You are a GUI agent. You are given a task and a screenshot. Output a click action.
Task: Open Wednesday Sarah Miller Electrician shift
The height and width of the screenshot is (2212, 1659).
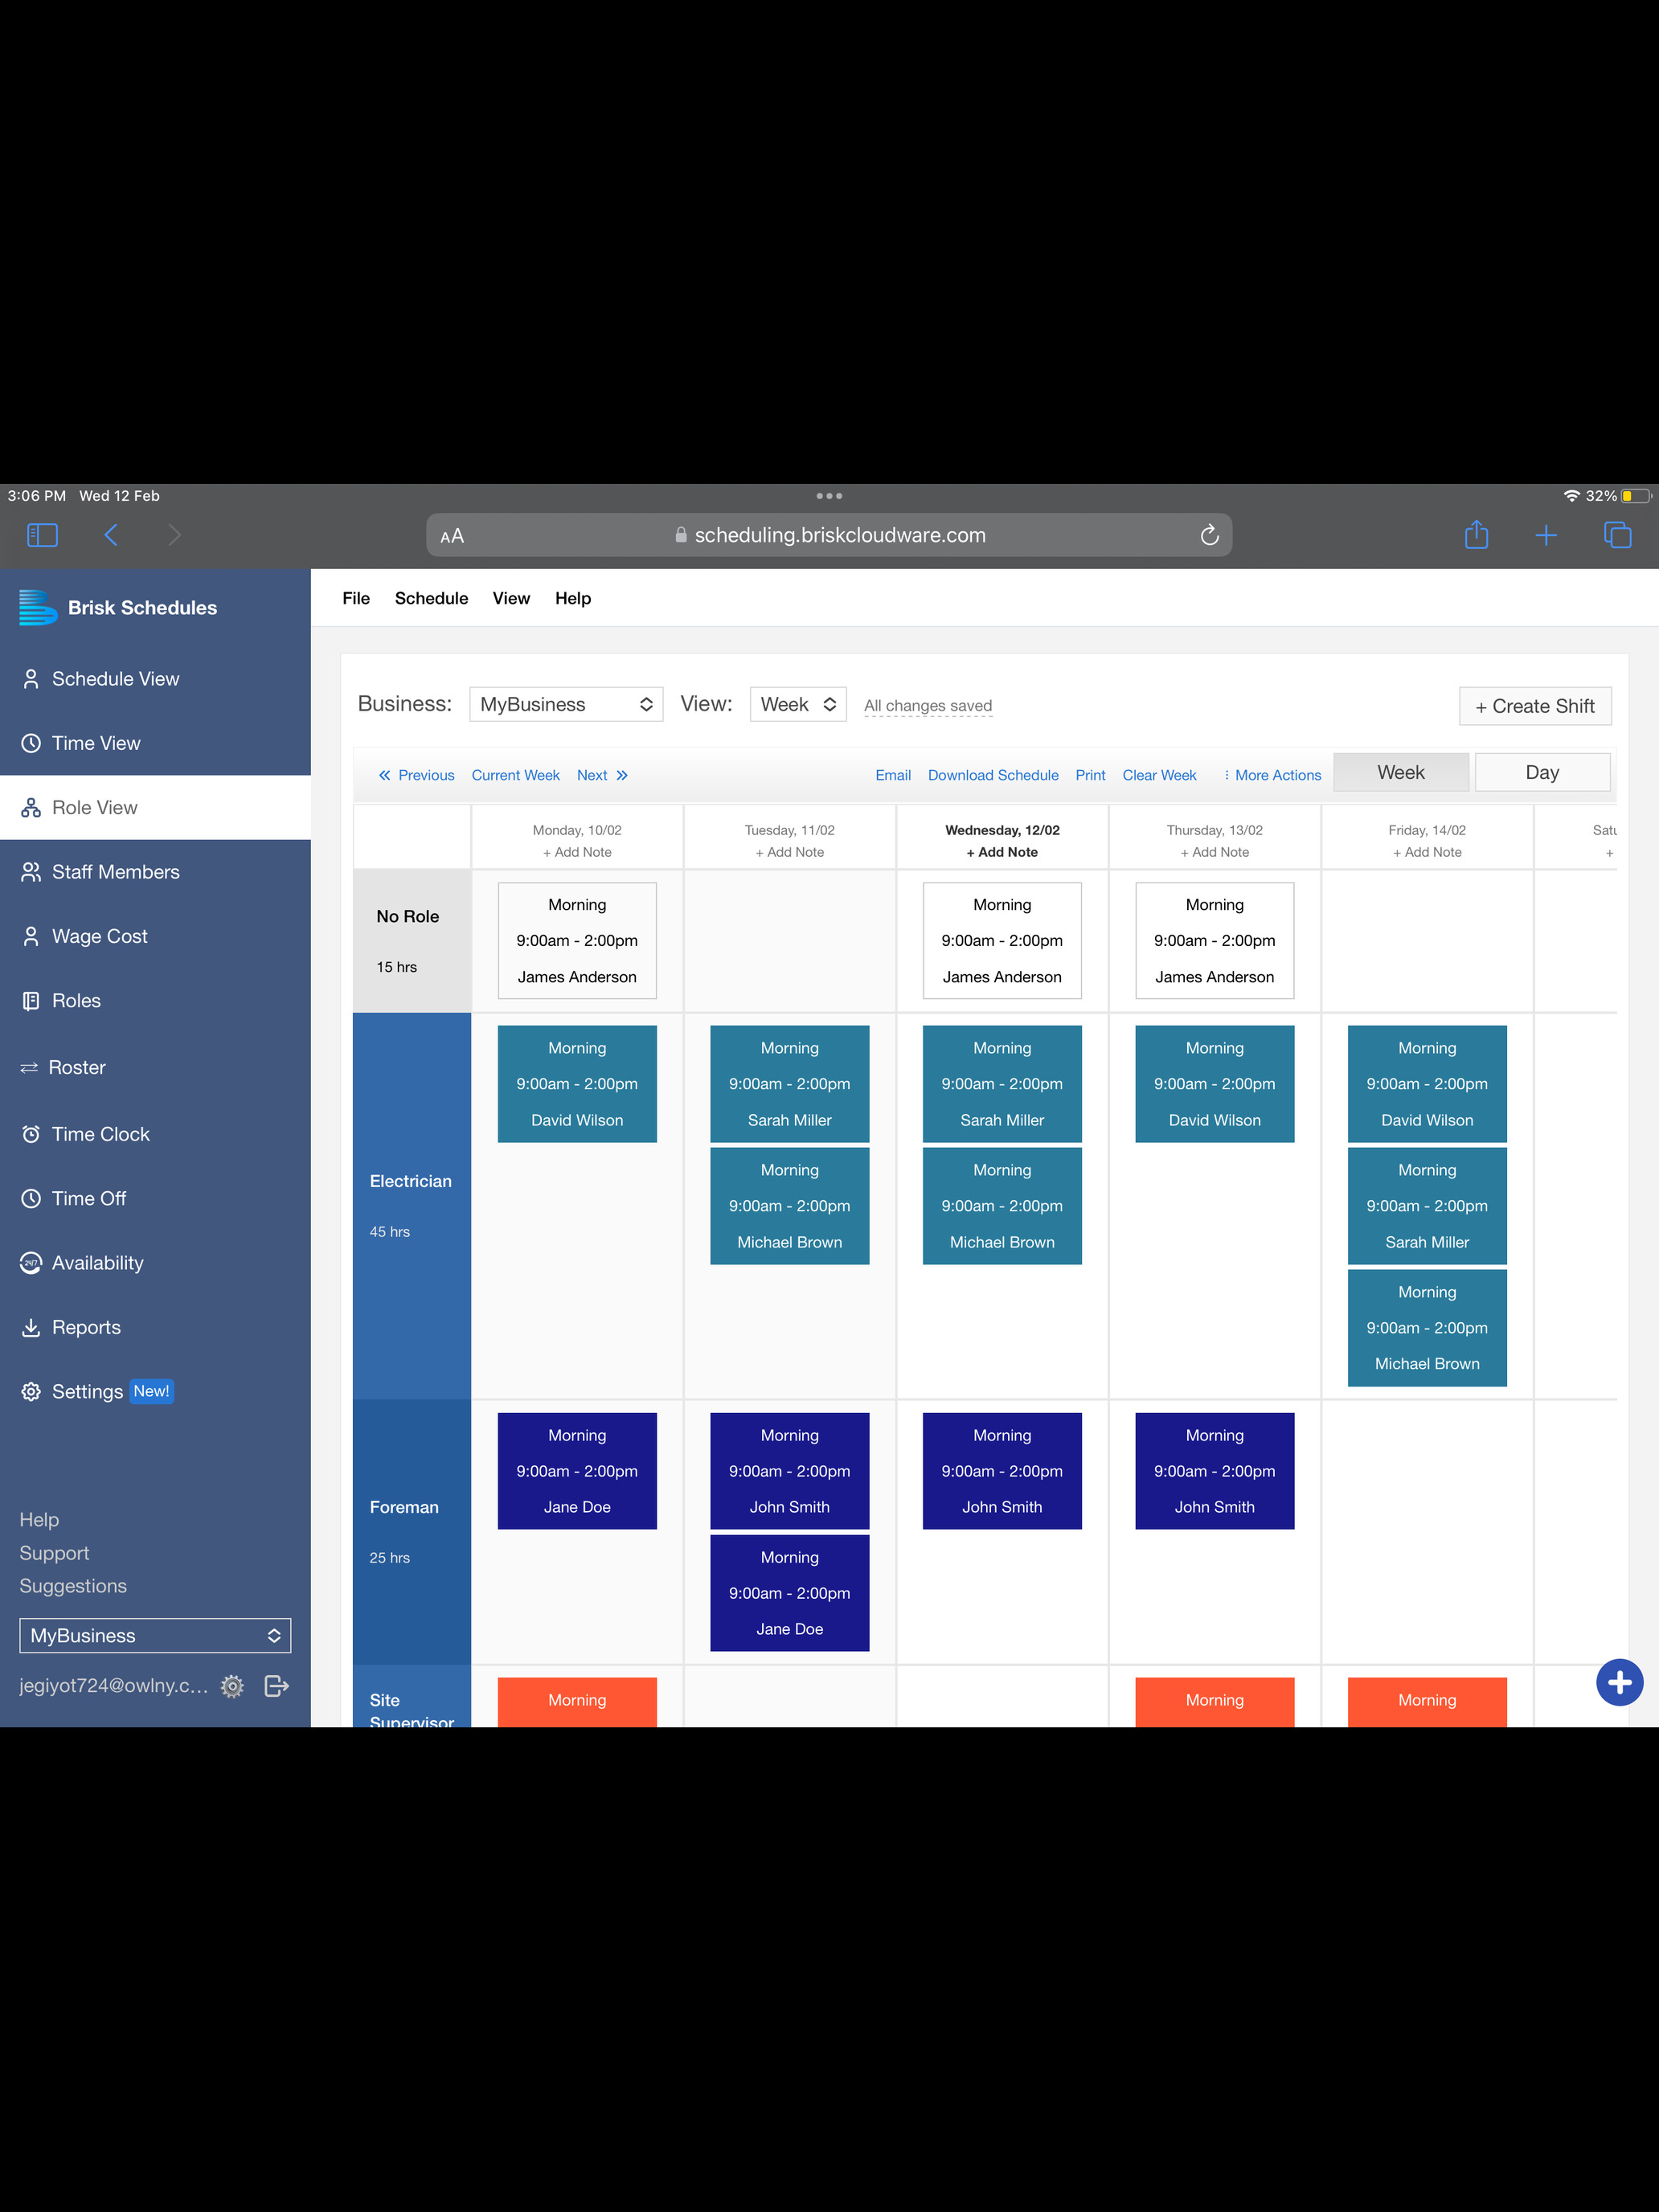coord(1002,1083)
